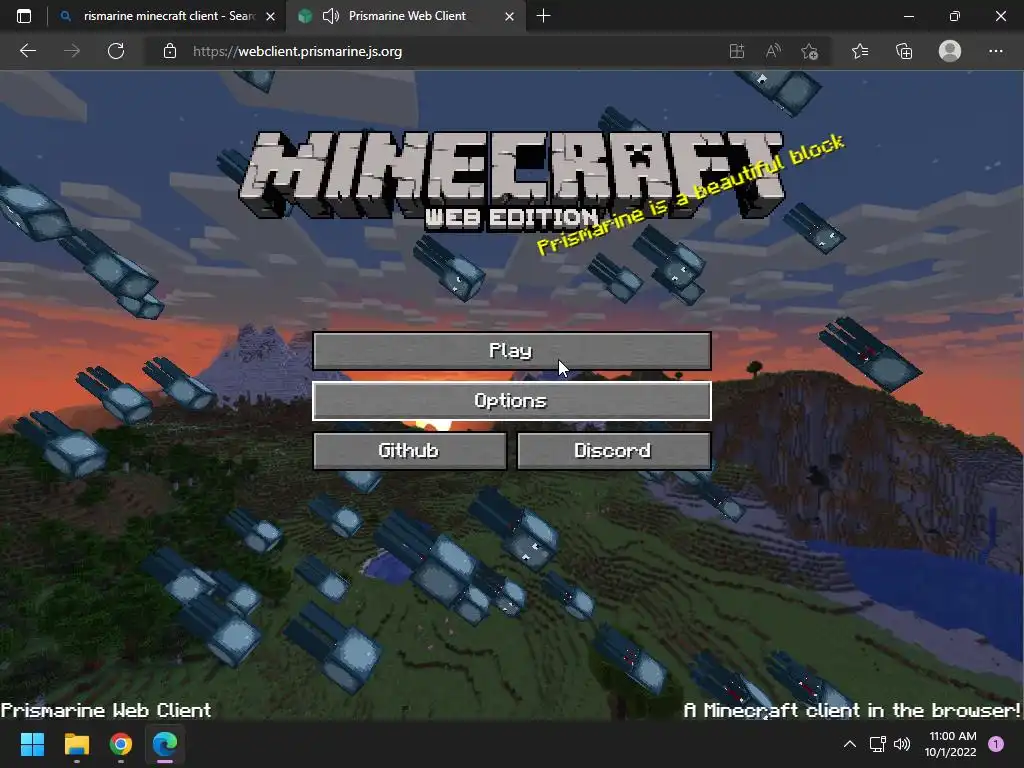This screenshot has width=1024, height=768.
Task: Mute the tab audio speaker icon
Action: tap(331, 16)
